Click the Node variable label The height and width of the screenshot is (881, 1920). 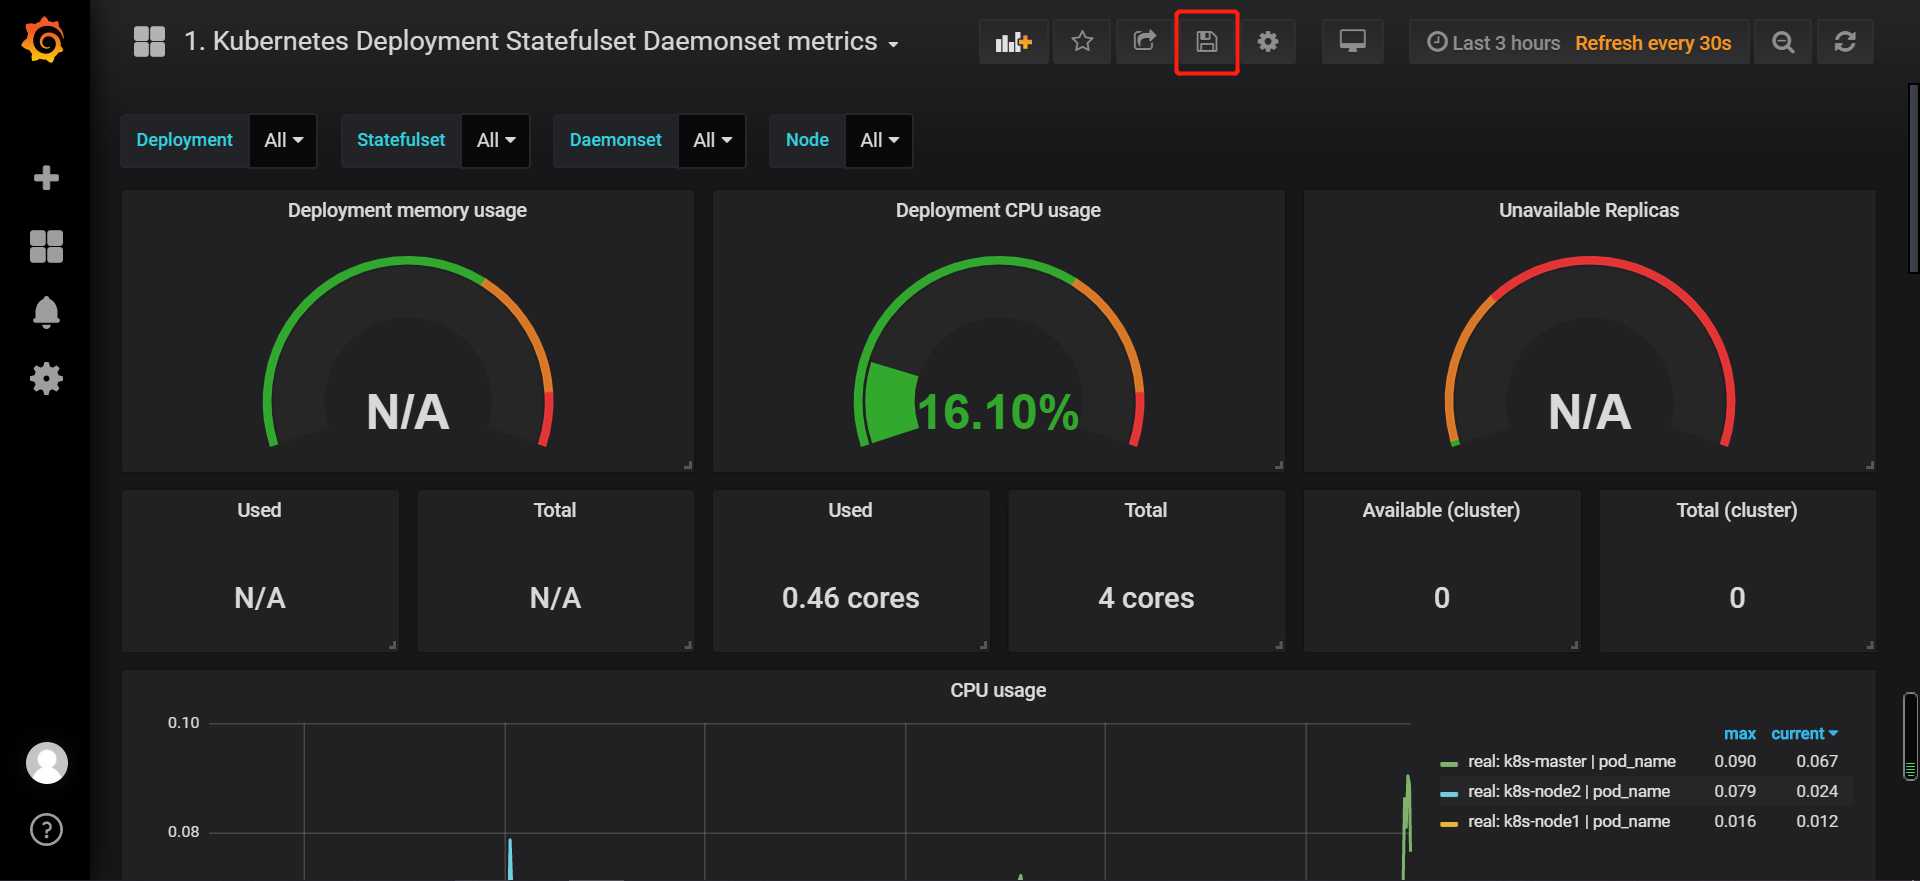click(x=807, y=140)
